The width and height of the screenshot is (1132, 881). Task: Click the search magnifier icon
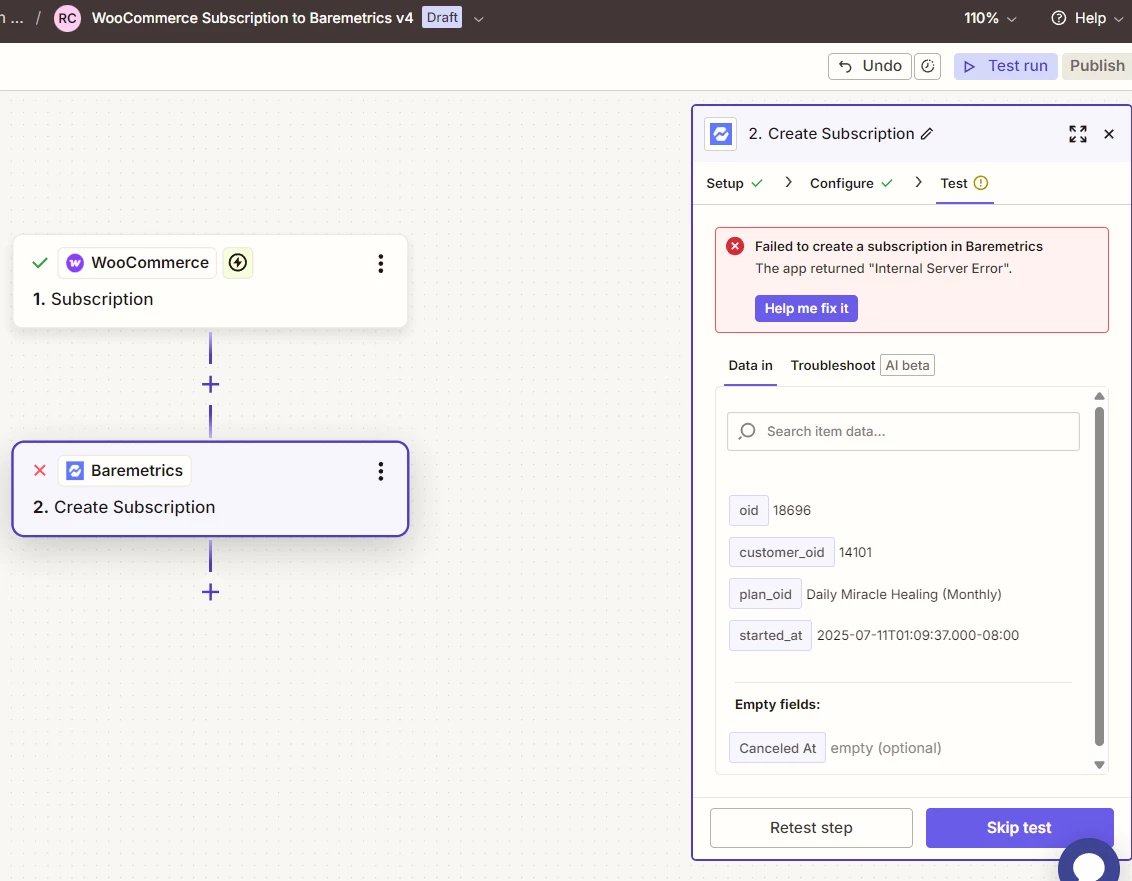click(747, 431)
